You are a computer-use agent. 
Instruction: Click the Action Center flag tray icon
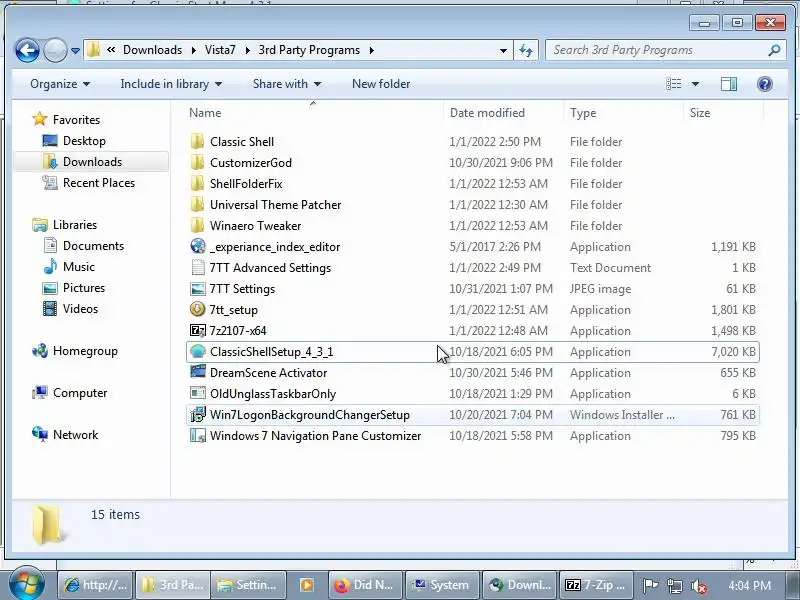(650, 585)
